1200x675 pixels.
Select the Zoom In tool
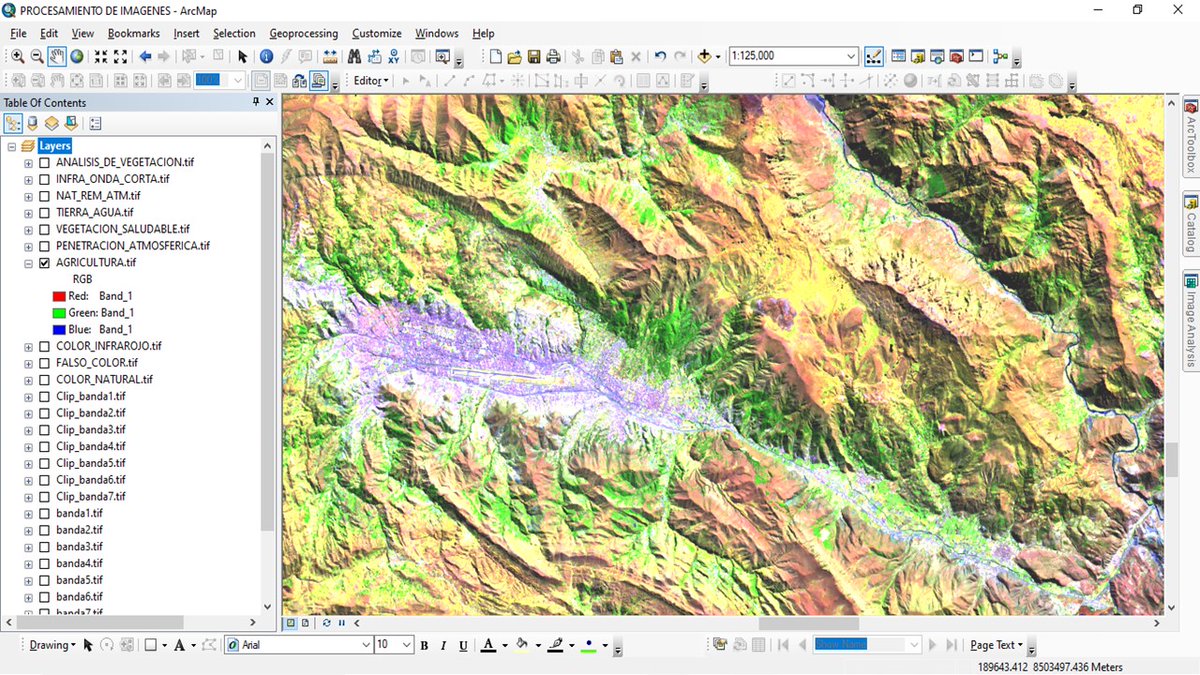pos(17,56)
